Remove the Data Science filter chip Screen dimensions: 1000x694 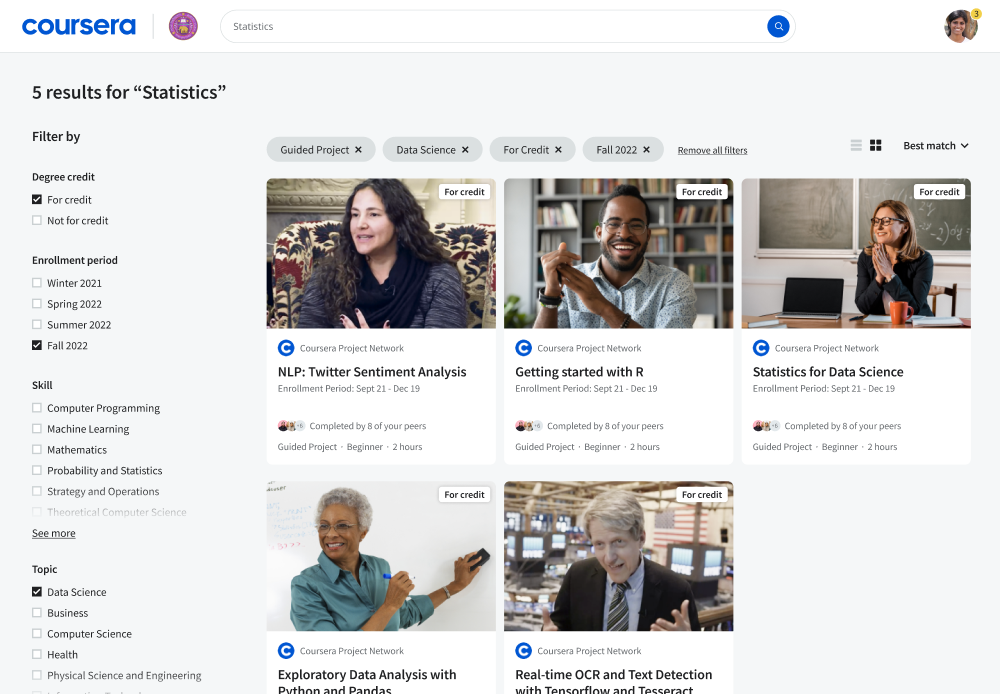point(465,149)
